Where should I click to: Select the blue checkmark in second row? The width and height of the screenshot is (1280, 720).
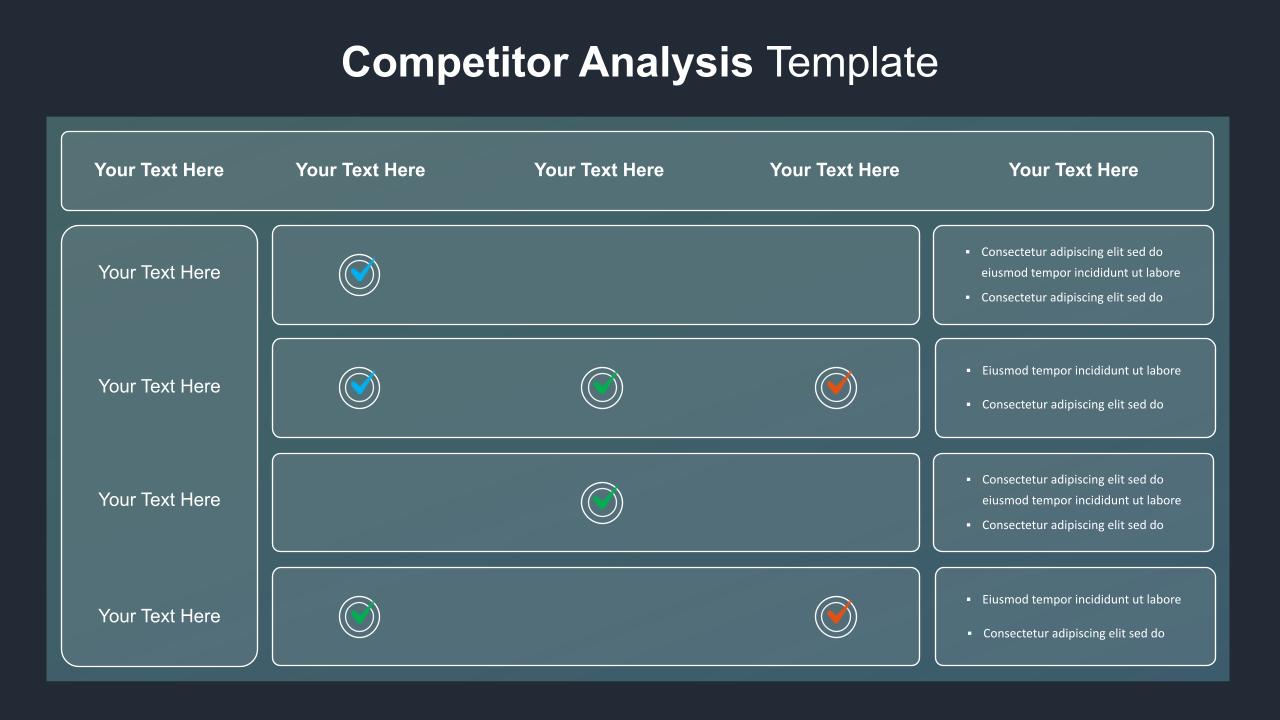pos(360,387)
